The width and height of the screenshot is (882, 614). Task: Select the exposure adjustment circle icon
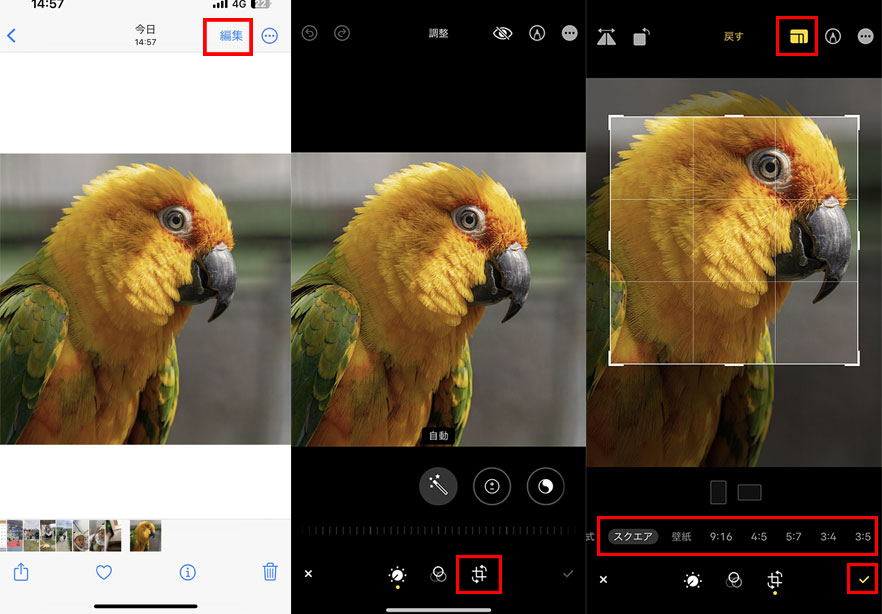point(492,486)
